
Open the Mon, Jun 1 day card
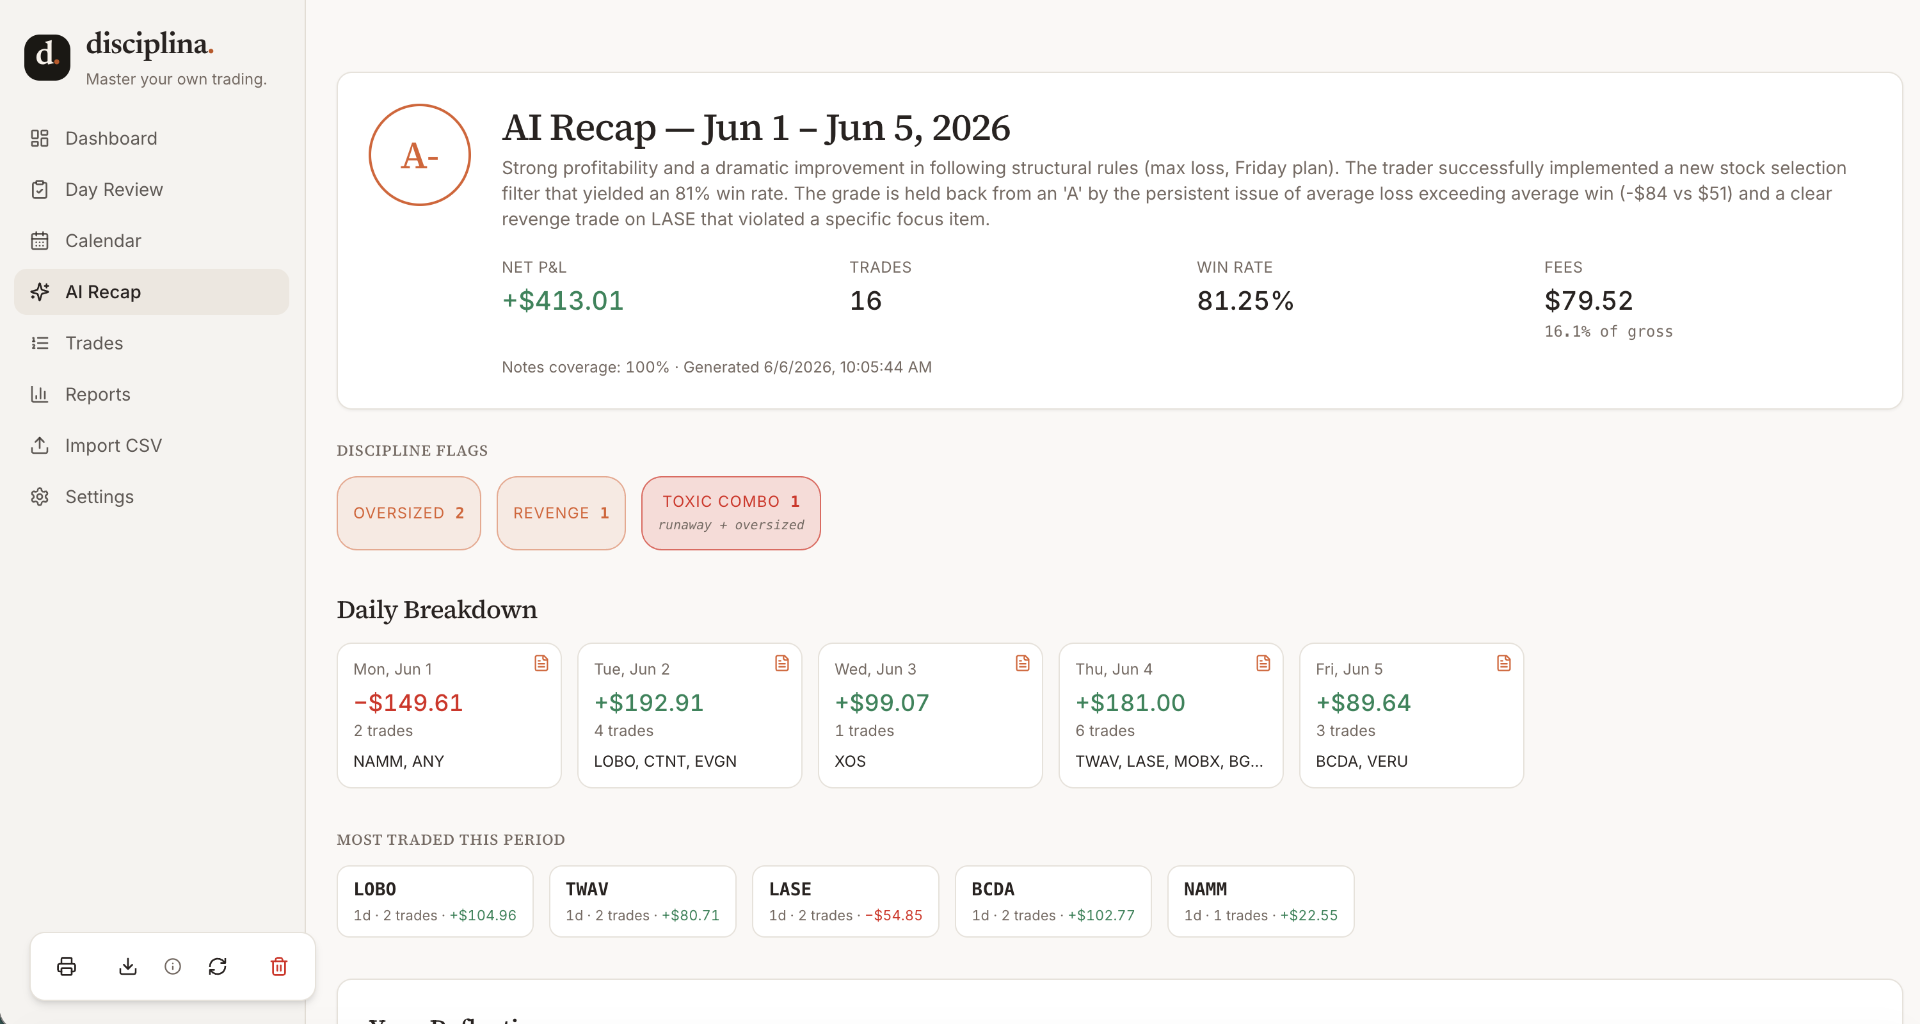click(449, 715)
